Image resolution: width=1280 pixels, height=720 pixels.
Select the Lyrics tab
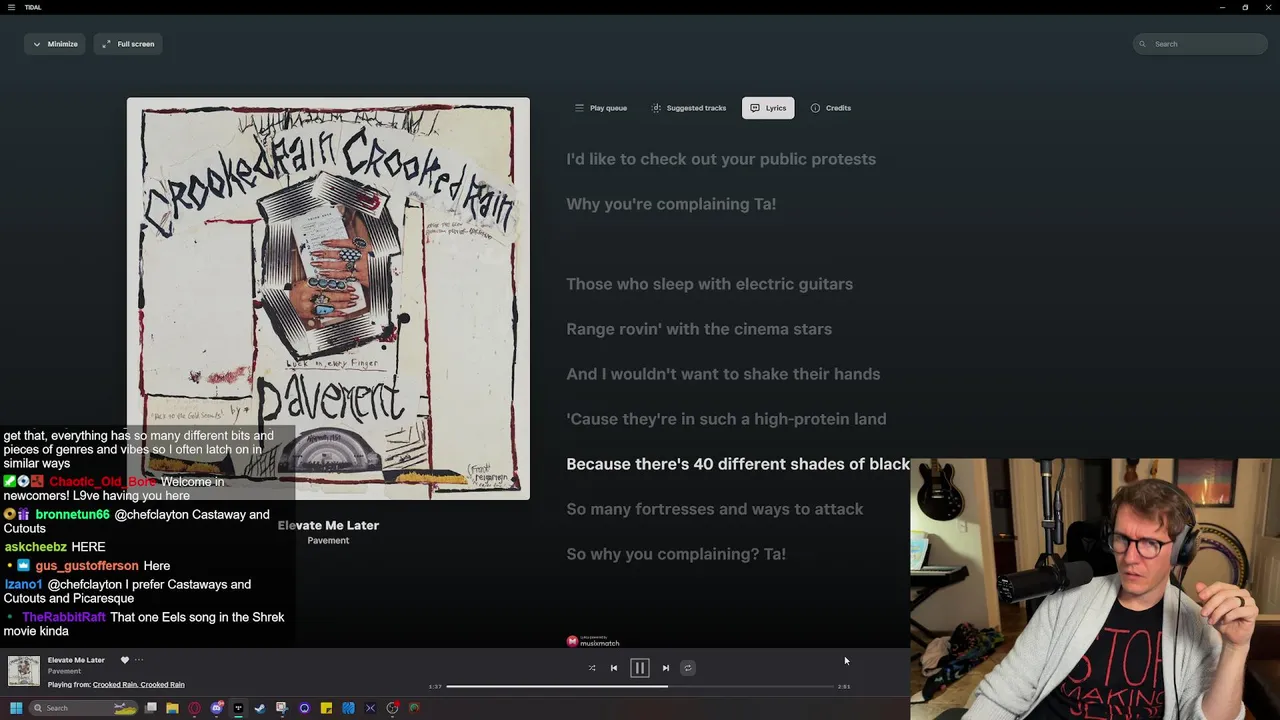point(768,108)
